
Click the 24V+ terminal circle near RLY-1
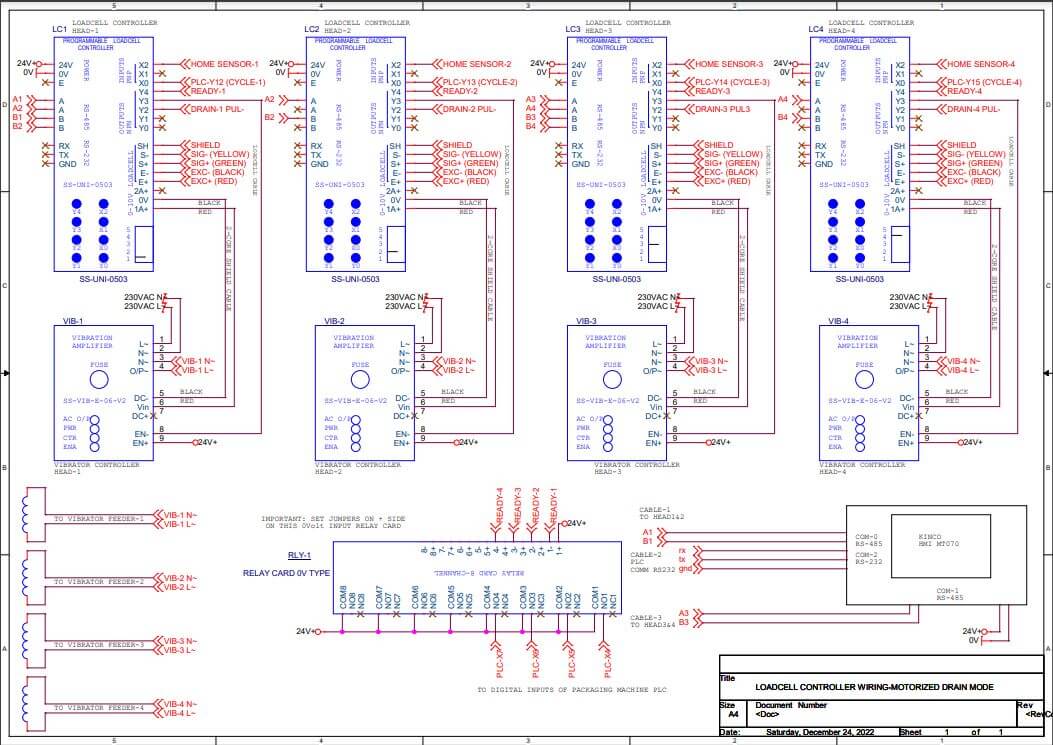[x=316, y=631]
